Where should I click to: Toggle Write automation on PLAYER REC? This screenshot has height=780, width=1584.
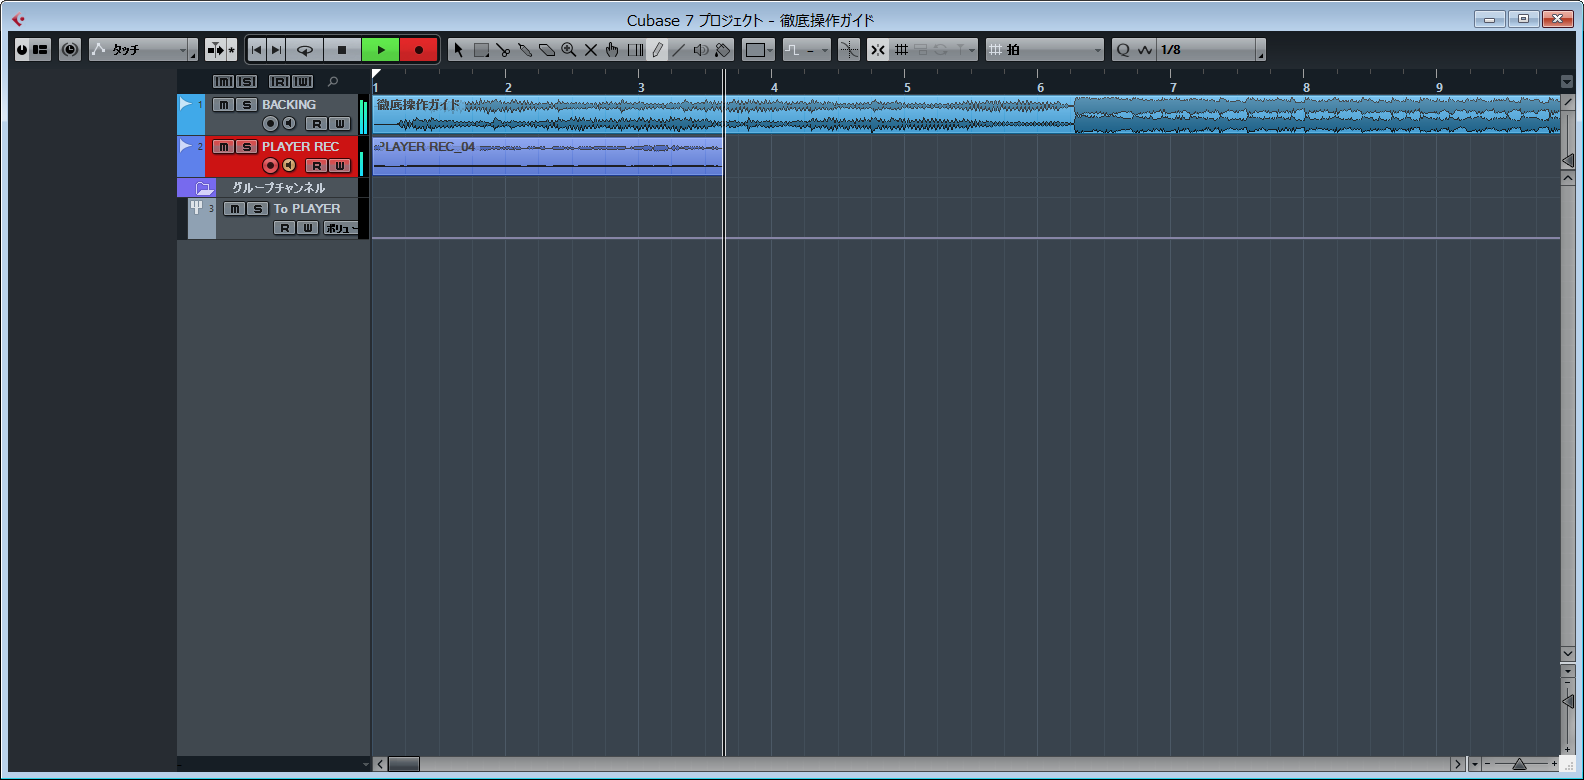[x=340, y=166]
